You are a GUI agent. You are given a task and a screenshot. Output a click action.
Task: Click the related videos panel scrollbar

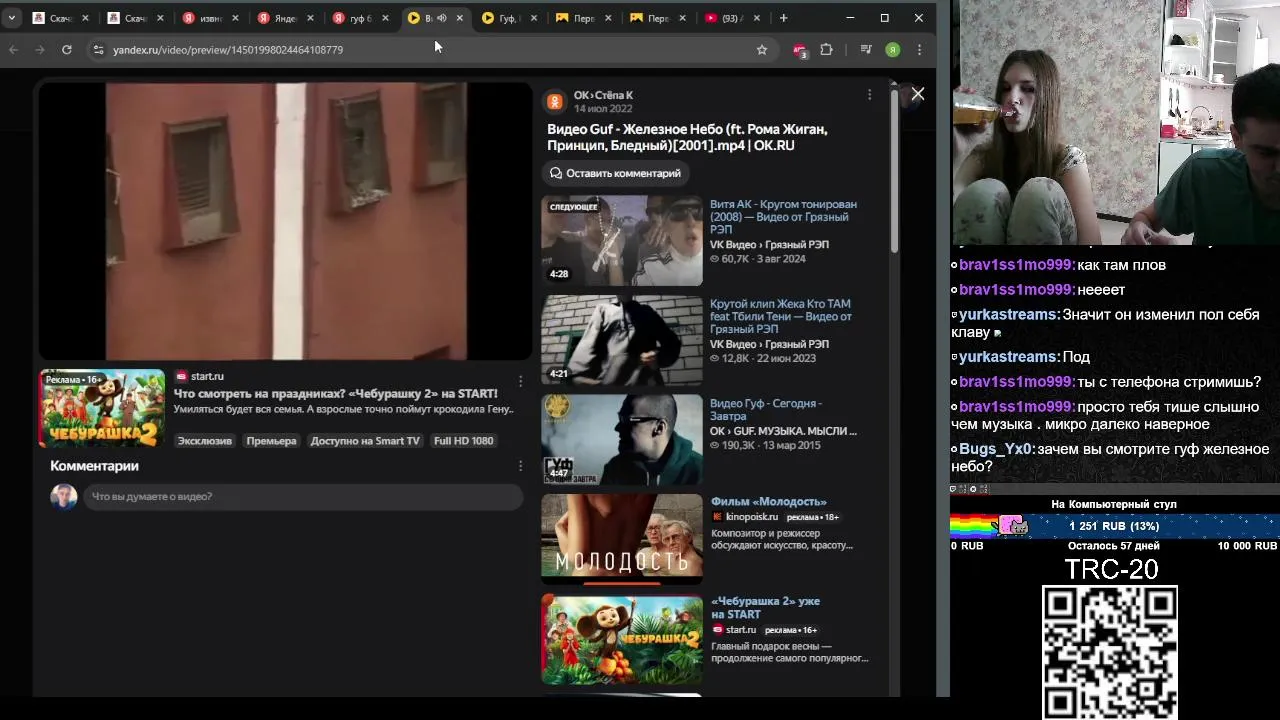pos(895,170)
